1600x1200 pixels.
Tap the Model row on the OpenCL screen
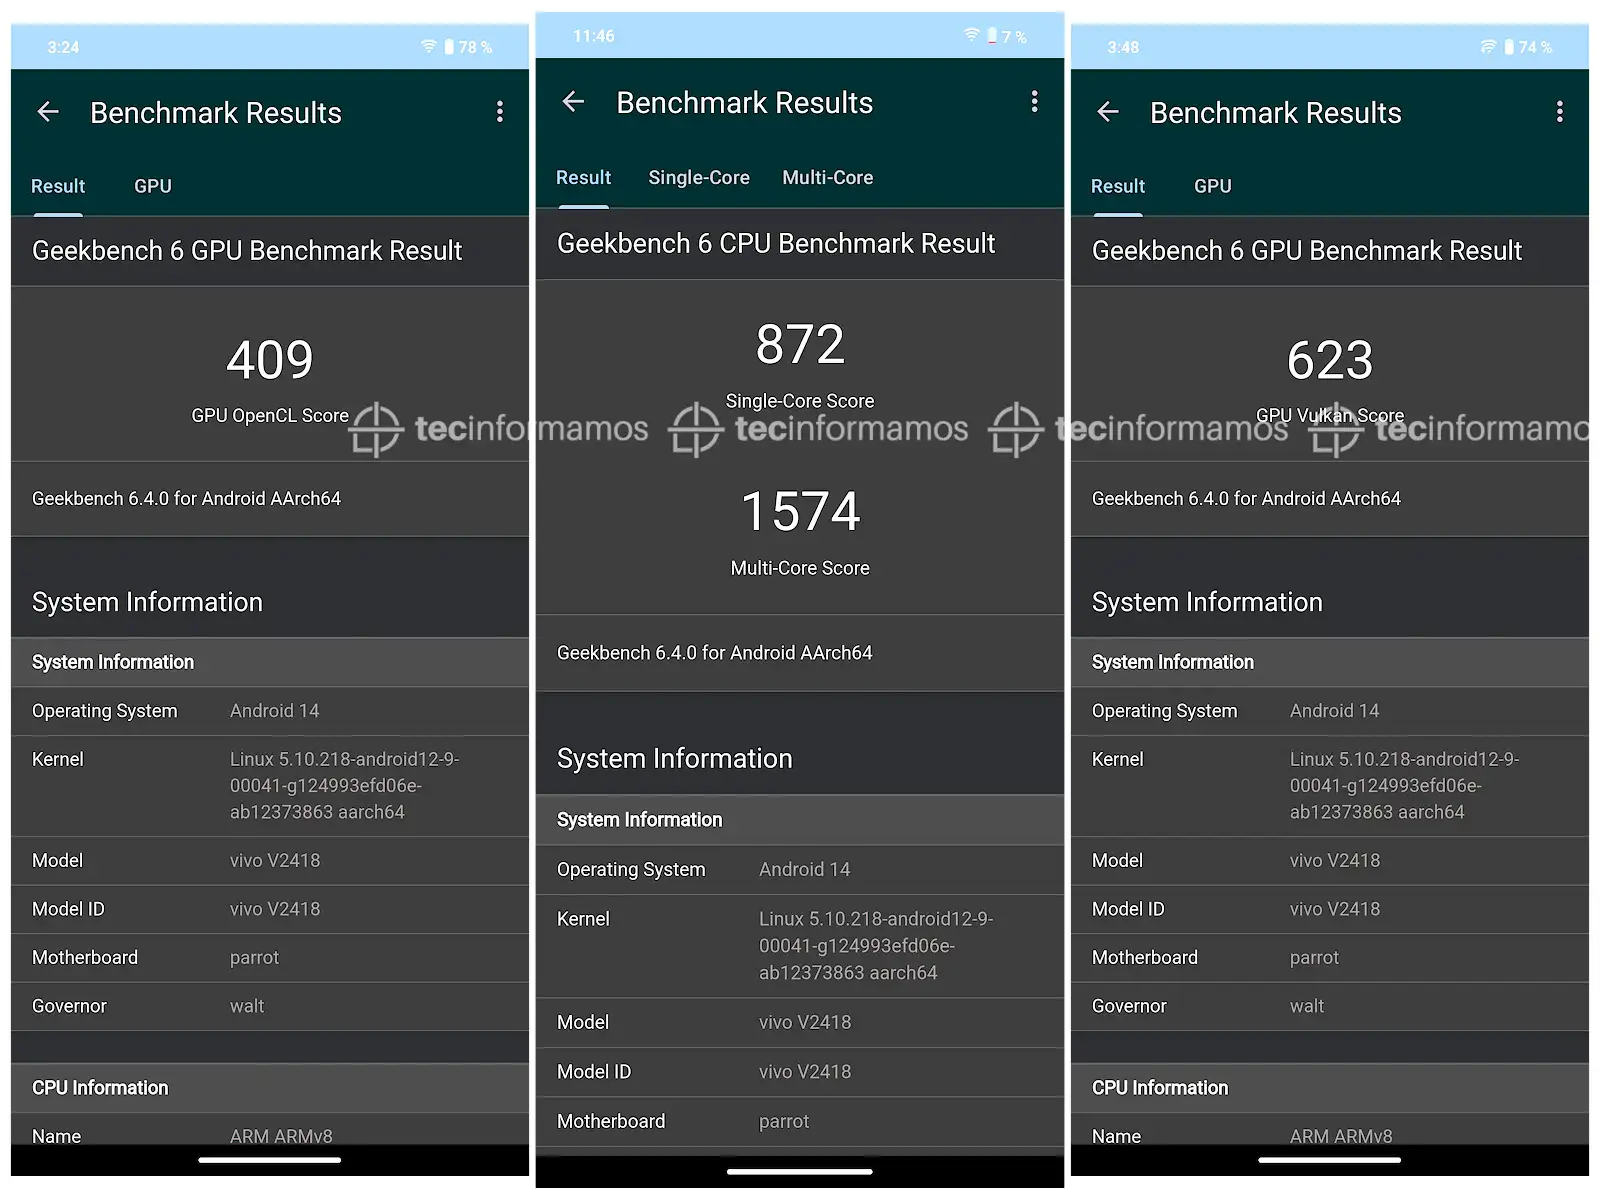pyautogui.click(x=270, y=861)
